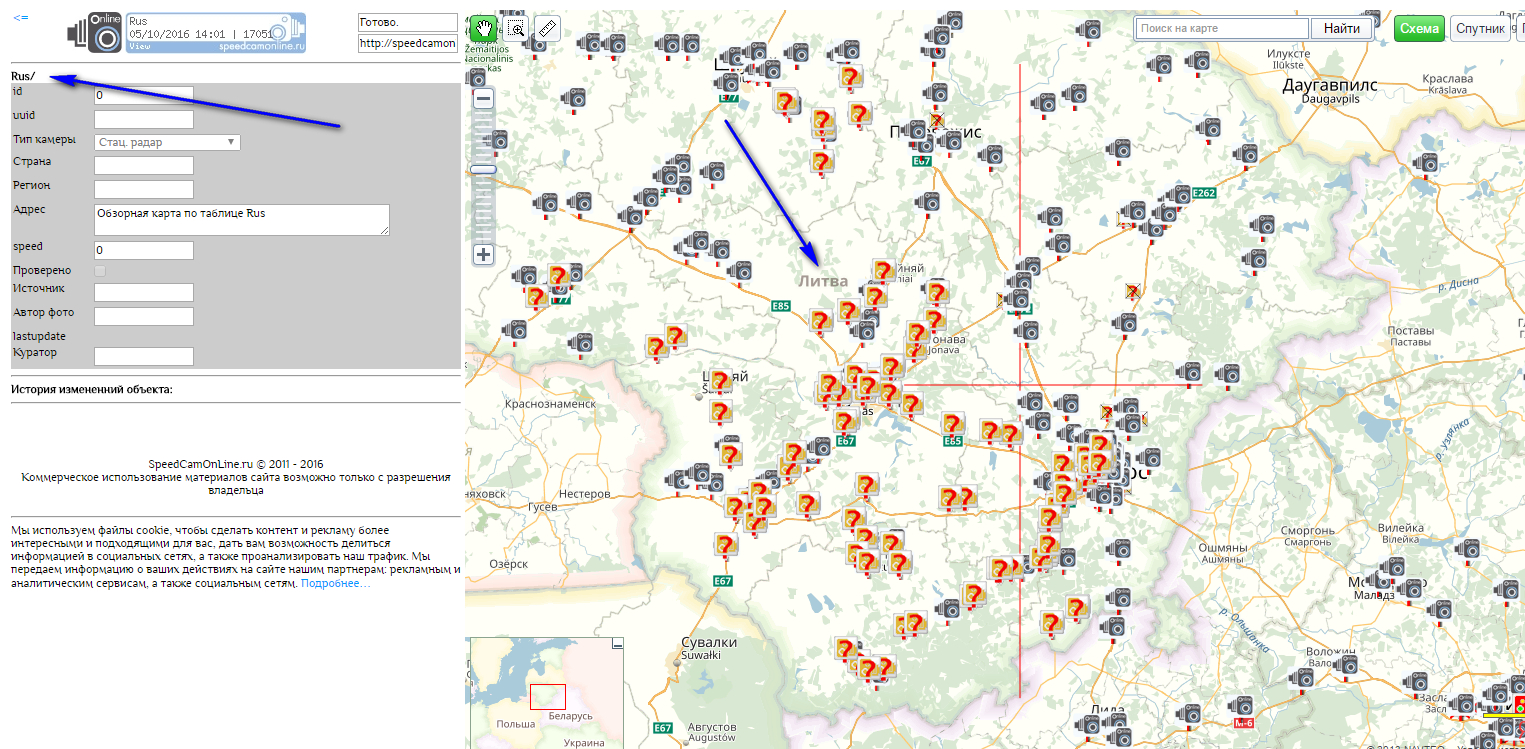Switch map to Спутник view
1525x749 pixels.
[1479, 29]
